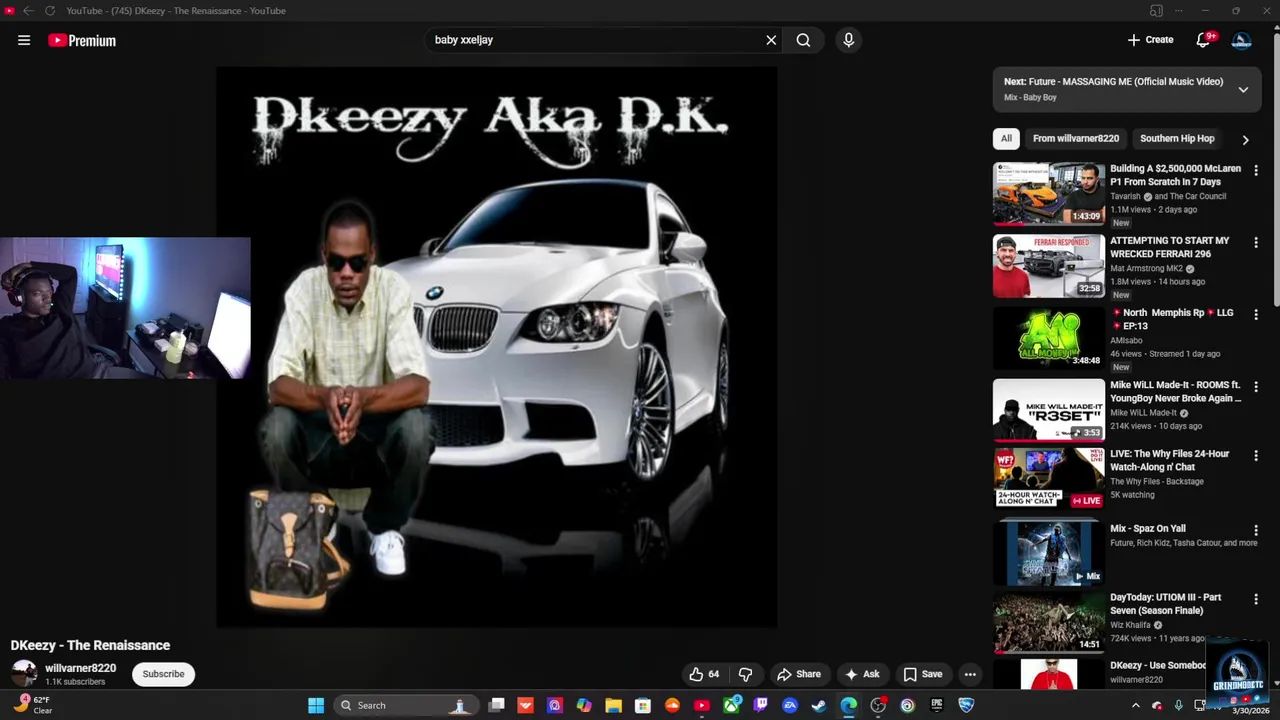1280x720 pixels.
Task: Clear the search box with X
Action: coord(771,40)
